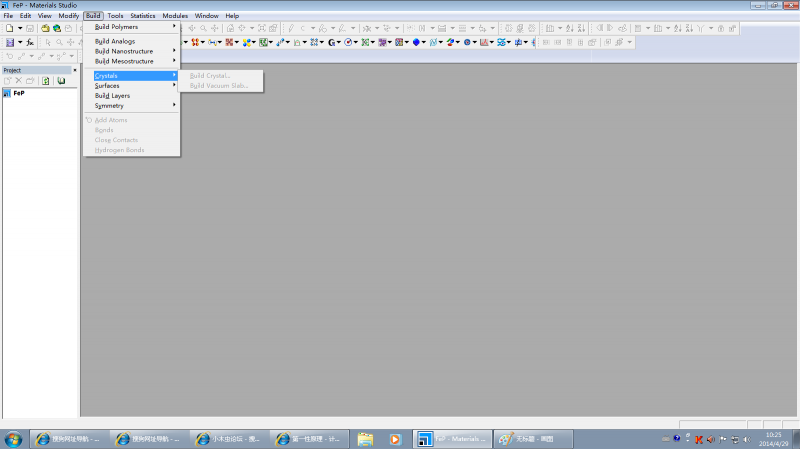Screen dimensions: 800x449
Task: Click the purple viewer icon on second toolbar
Action: click(x=10, y=42)
